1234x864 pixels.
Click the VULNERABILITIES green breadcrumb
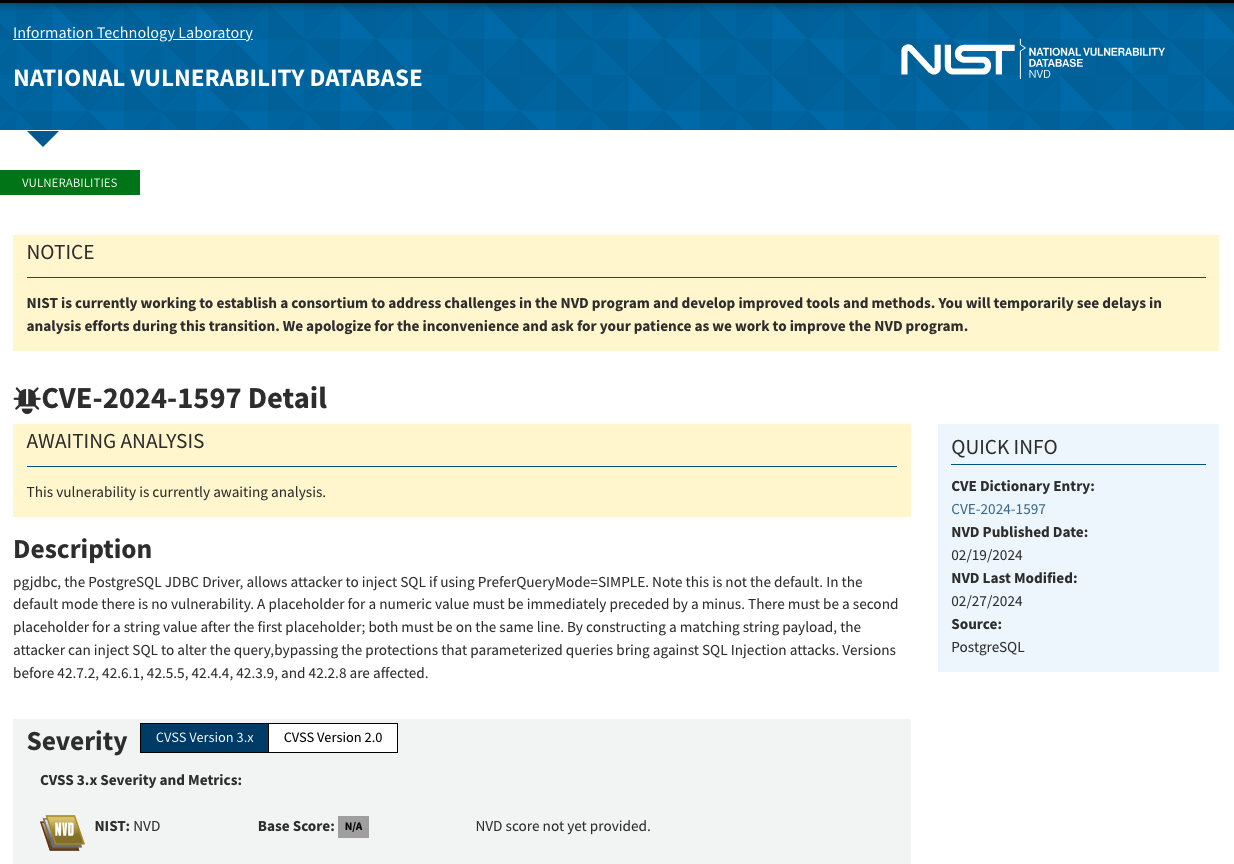pyautogui.click(x=70, y=183)
